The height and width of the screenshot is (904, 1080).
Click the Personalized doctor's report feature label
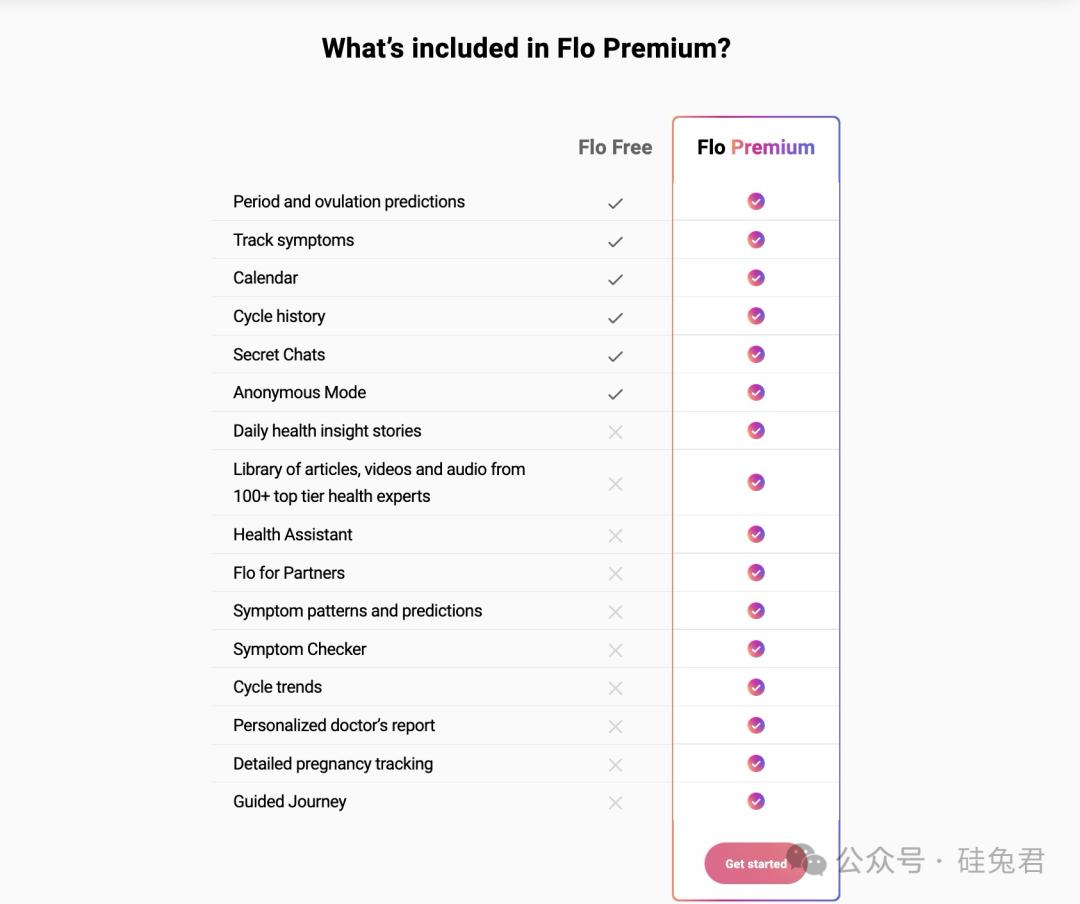pos(334,725)
